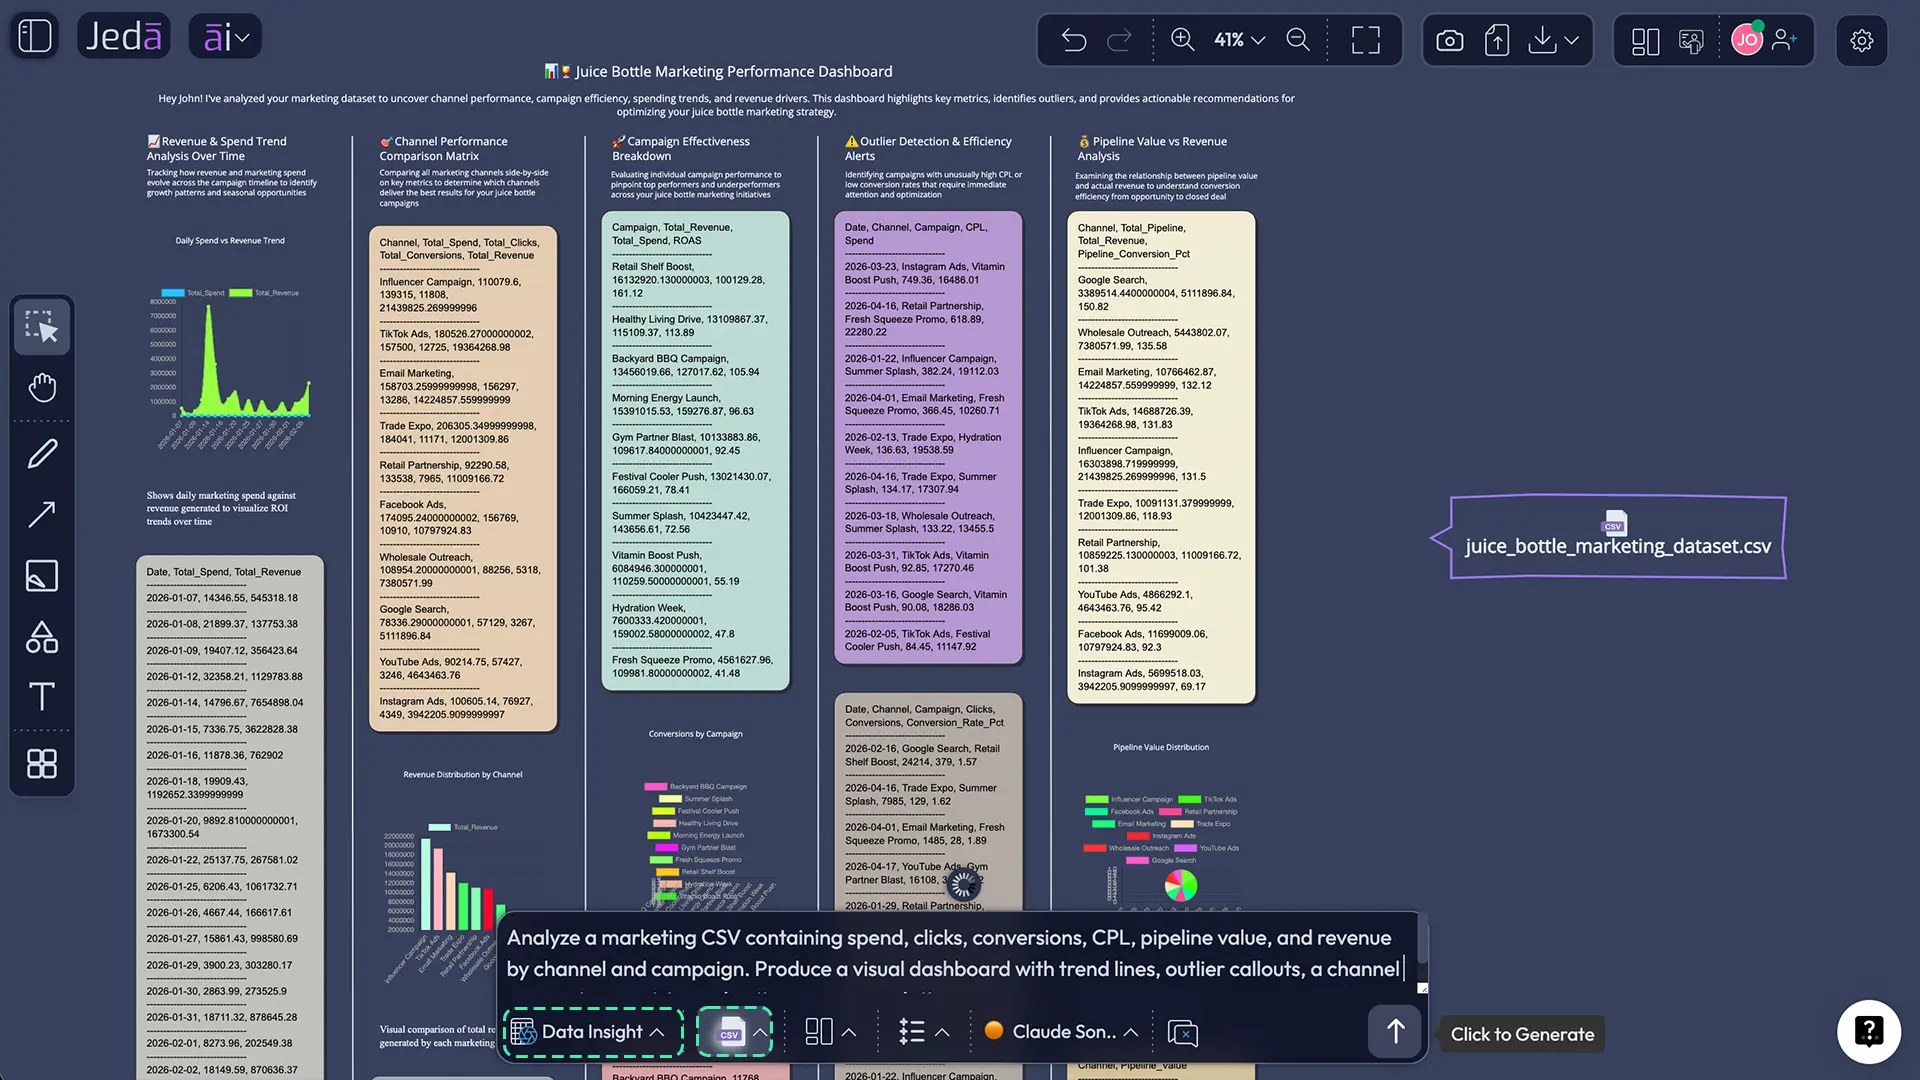
Task: Open the templates grid tool
Action: tap(42, 764)
